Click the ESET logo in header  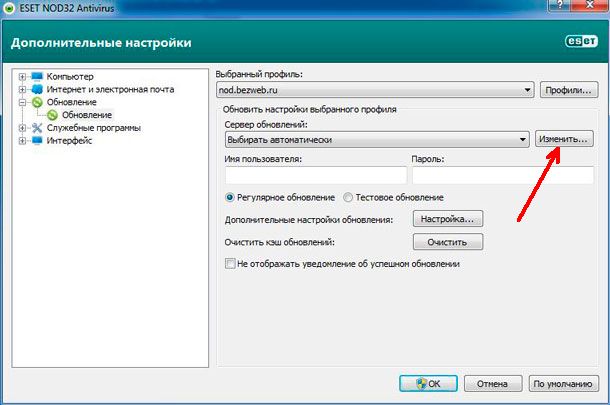[581, 41]
